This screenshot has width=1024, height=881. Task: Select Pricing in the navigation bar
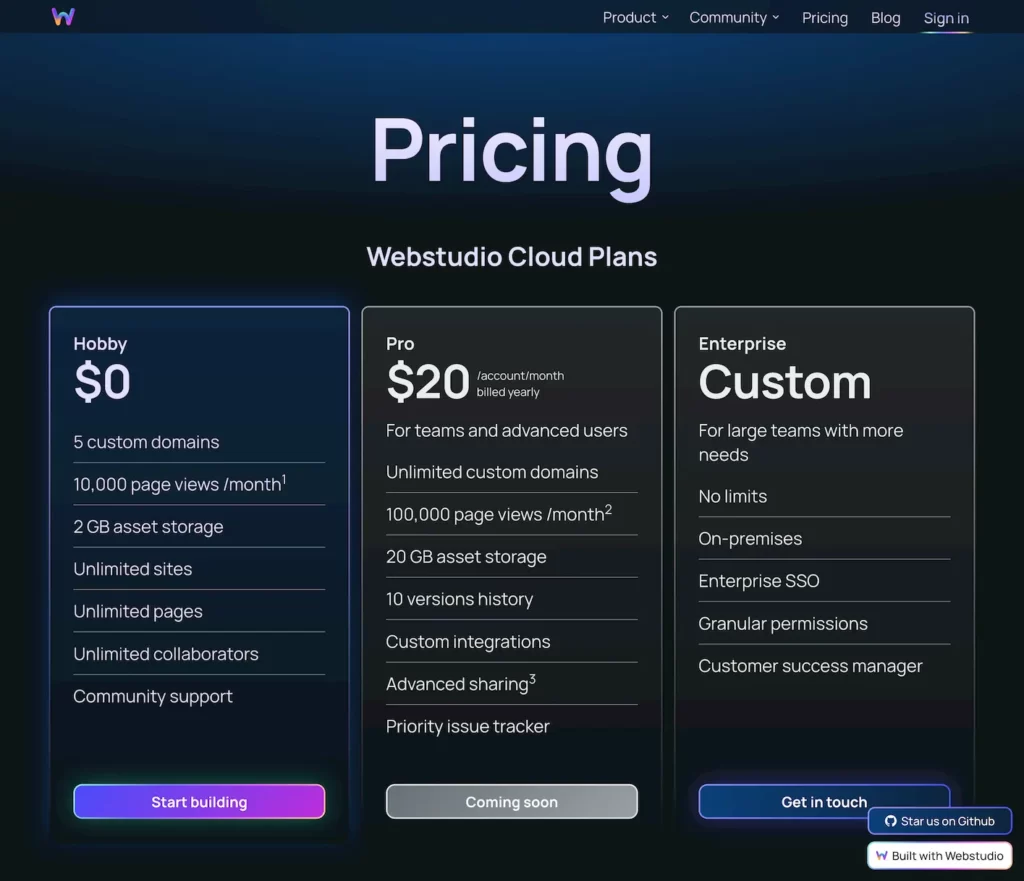click(x=824, y=17)
